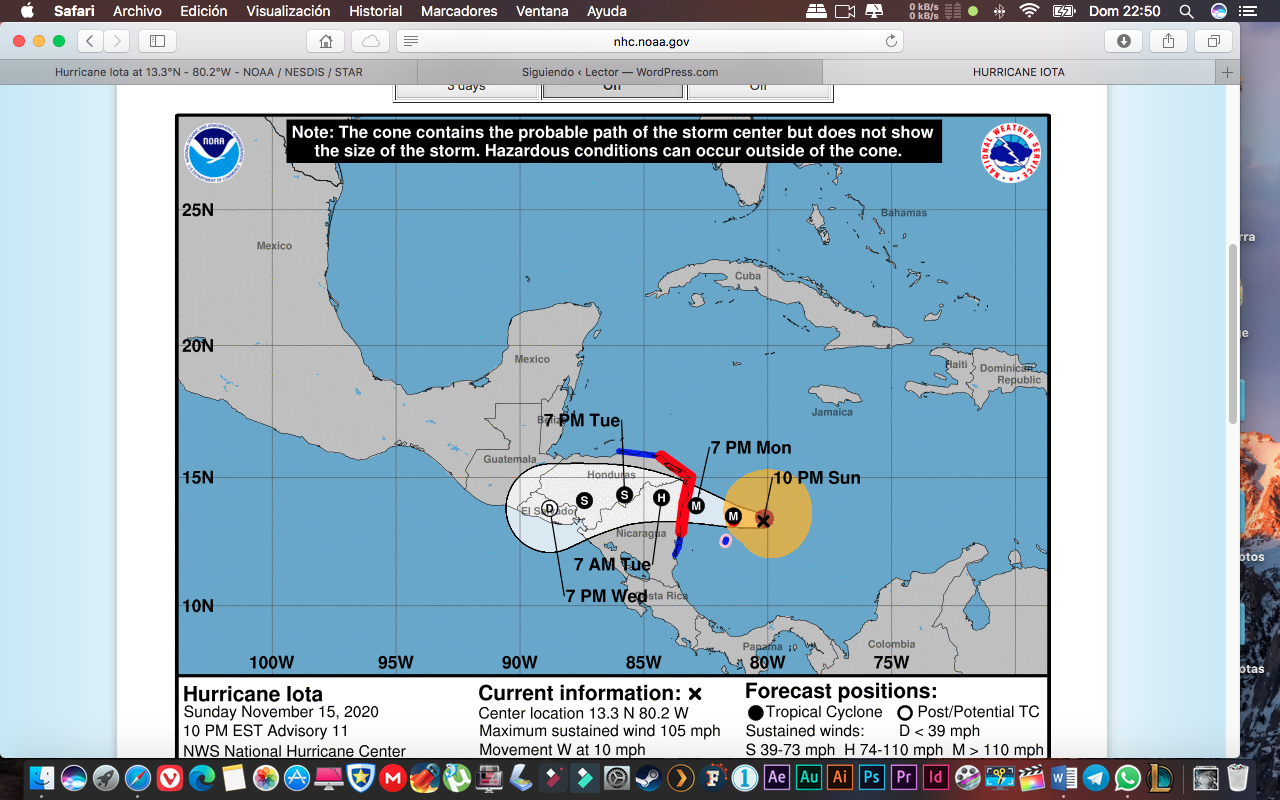
Task: Reload the nhc.noaa.gov page
Action: click(890, 41)
